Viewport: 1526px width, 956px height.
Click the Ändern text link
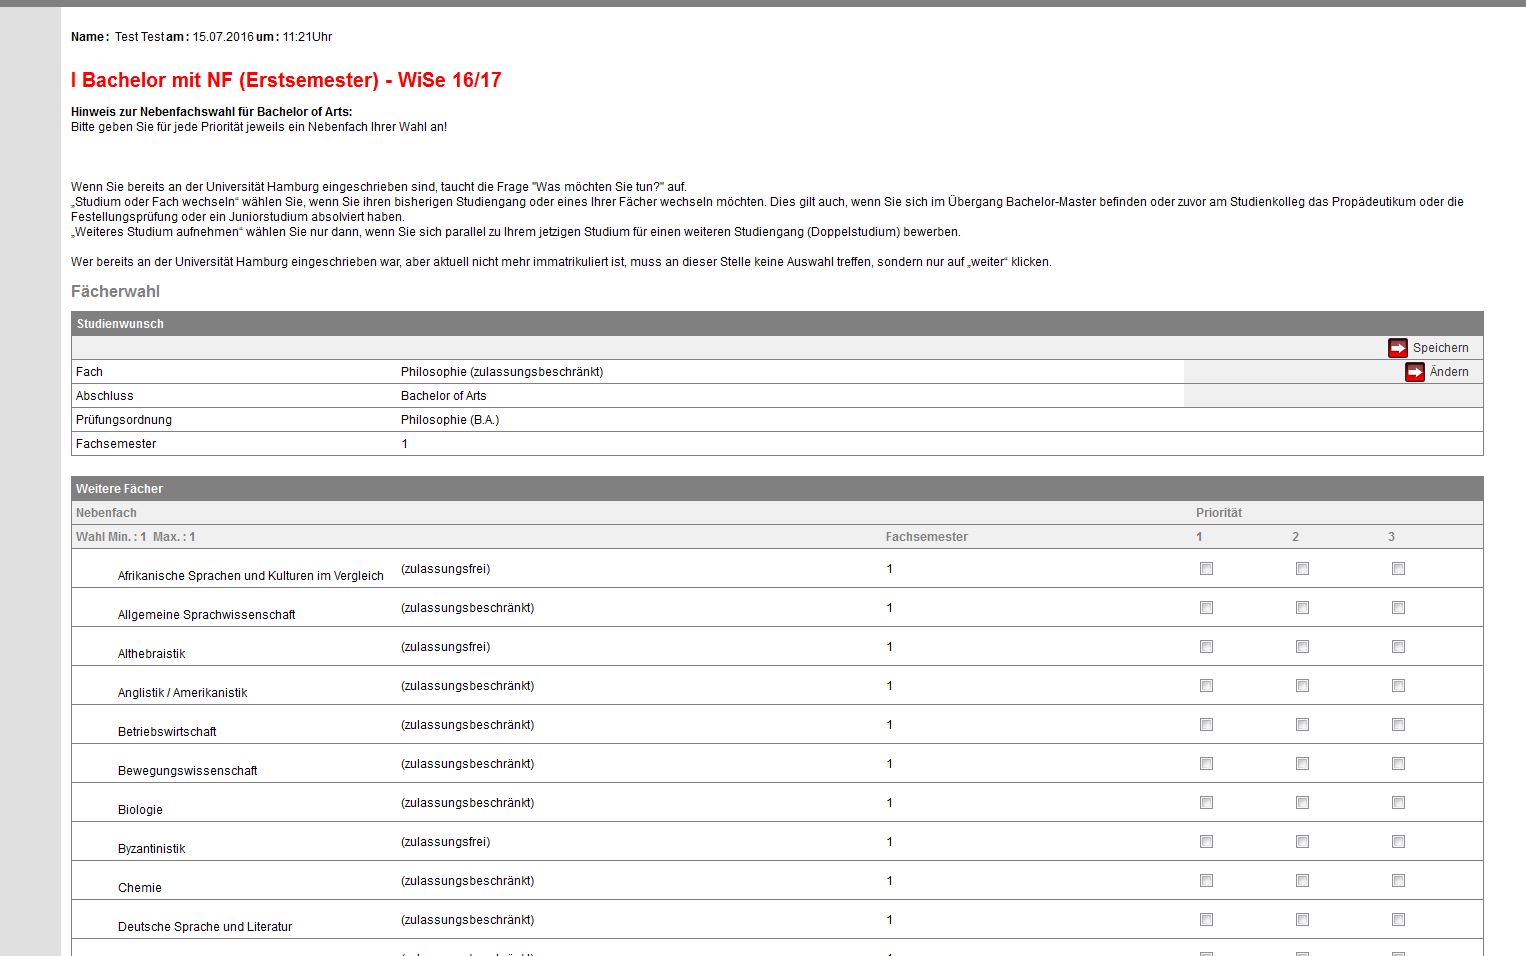tap(1448, 372)
